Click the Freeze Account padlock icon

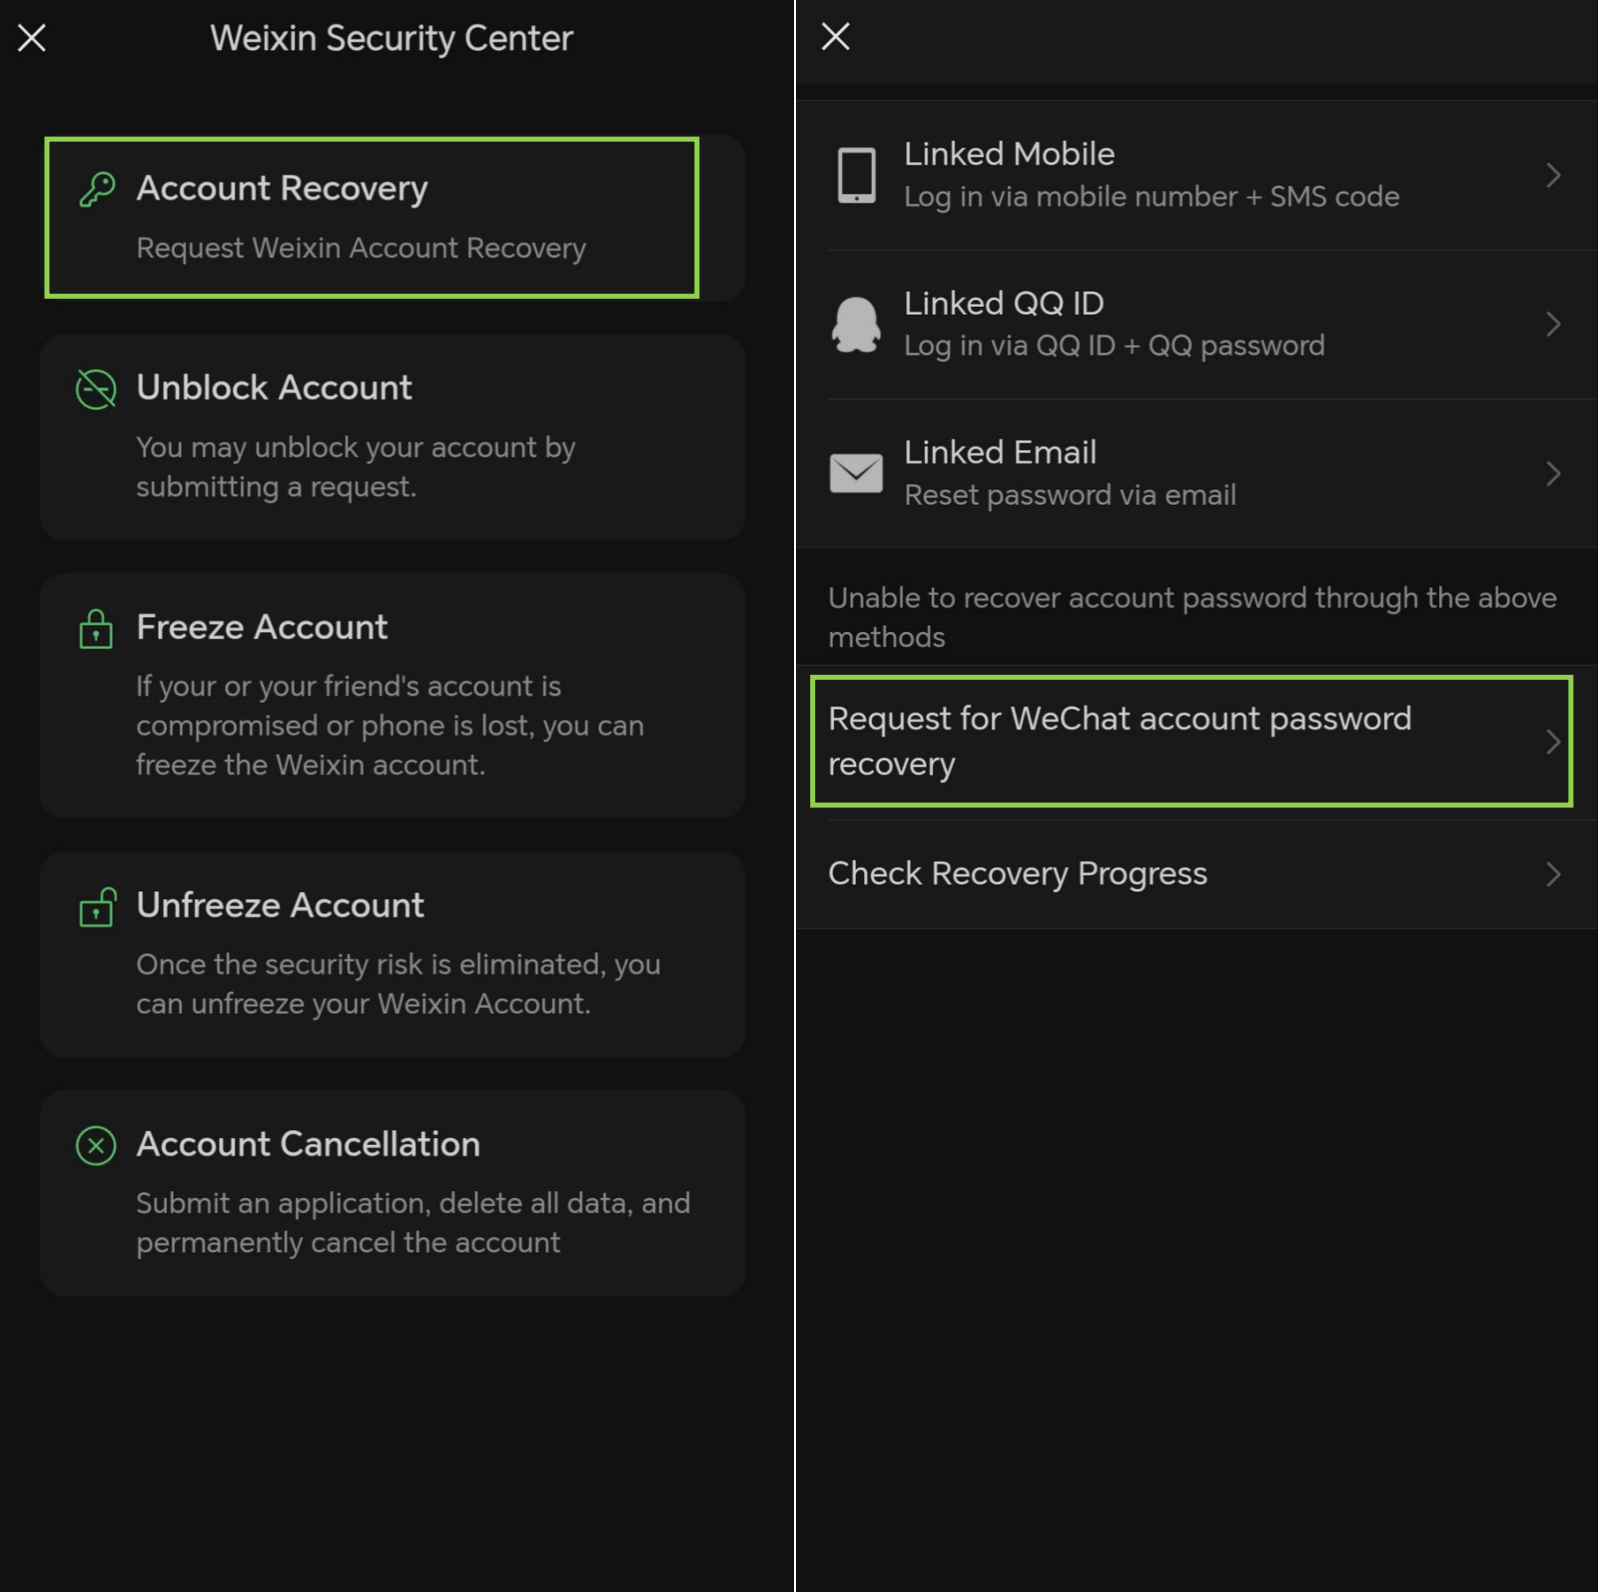[x=96, y=628]
